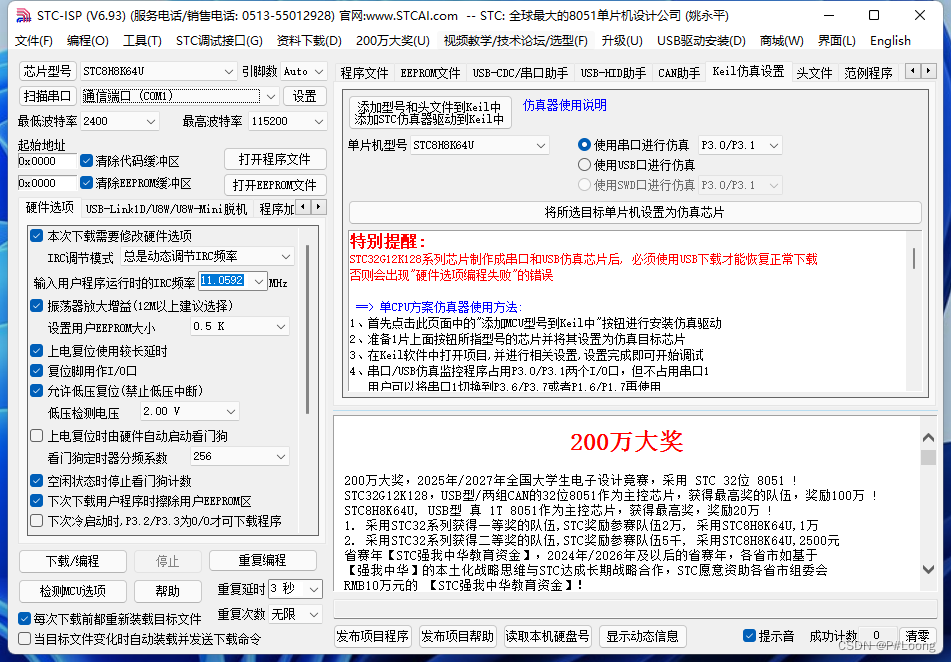Click up arrow of 200万大奖 text scrollbar
Image resolution: width=951 pixels, height=662 pixels.
928,437
